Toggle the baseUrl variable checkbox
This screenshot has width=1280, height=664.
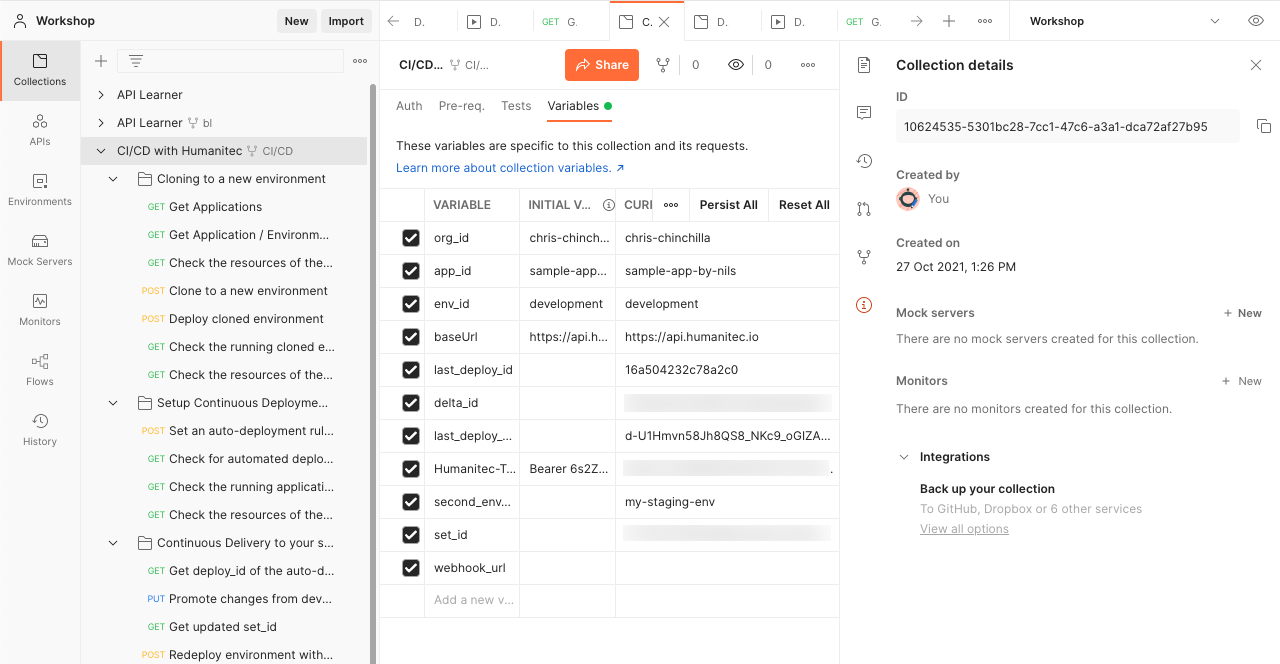410,336
